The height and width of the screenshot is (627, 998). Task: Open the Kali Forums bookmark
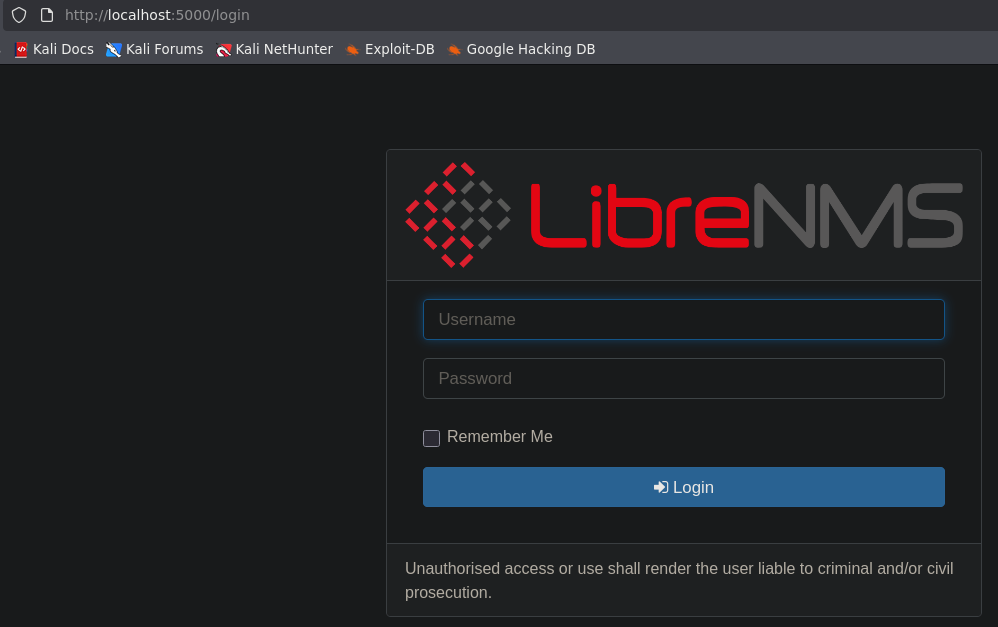point(155,49)
